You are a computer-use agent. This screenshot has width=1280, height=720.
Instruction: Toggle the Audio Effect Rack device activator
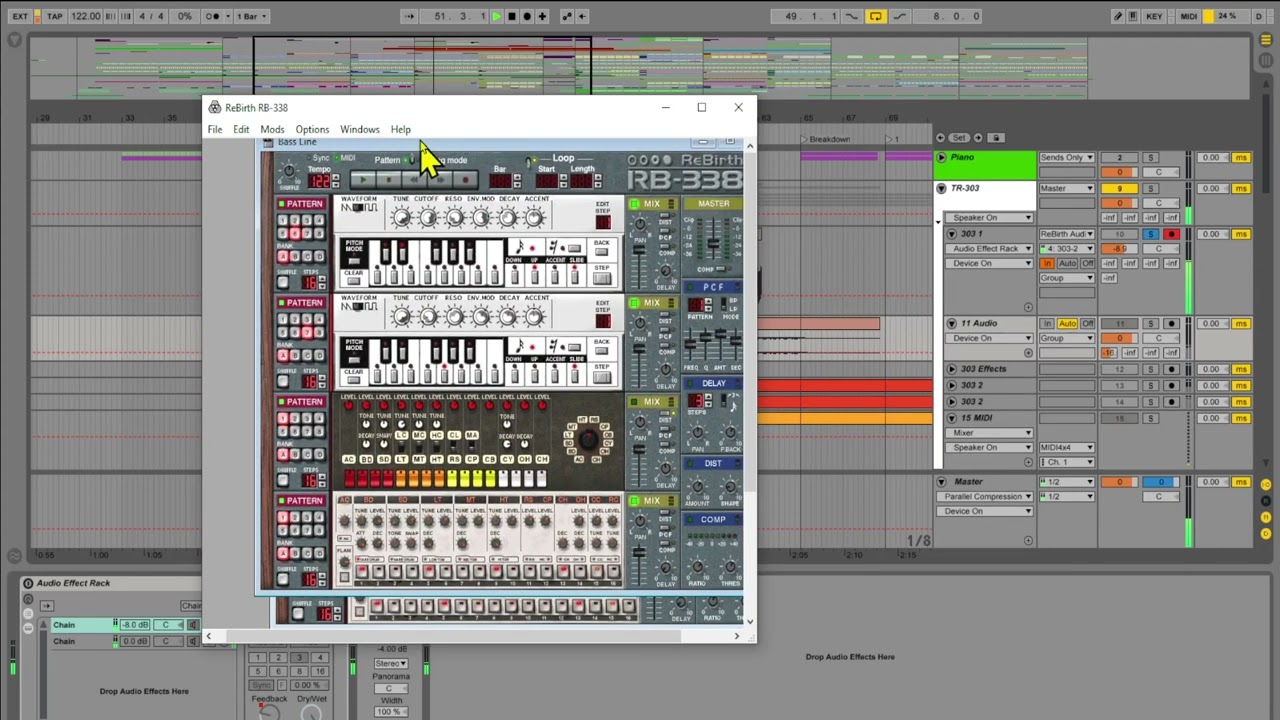[x=28, y=583]
